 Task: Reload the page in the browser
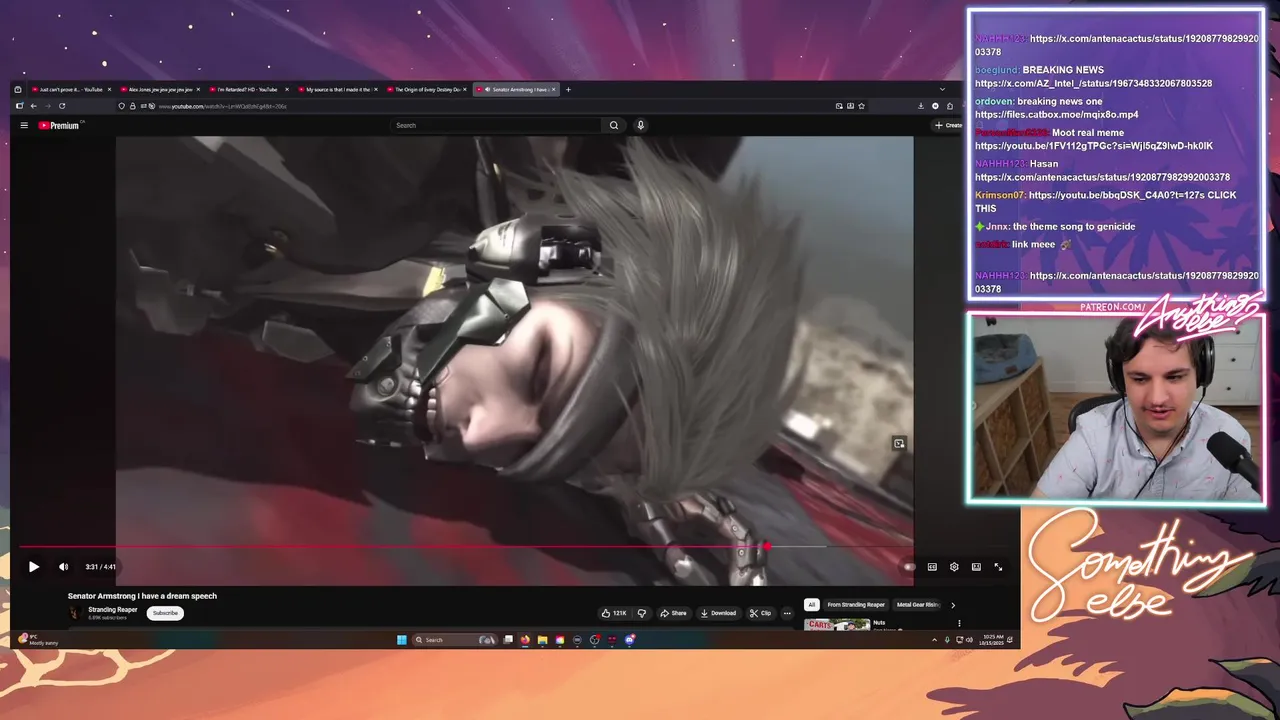[61, 106]
